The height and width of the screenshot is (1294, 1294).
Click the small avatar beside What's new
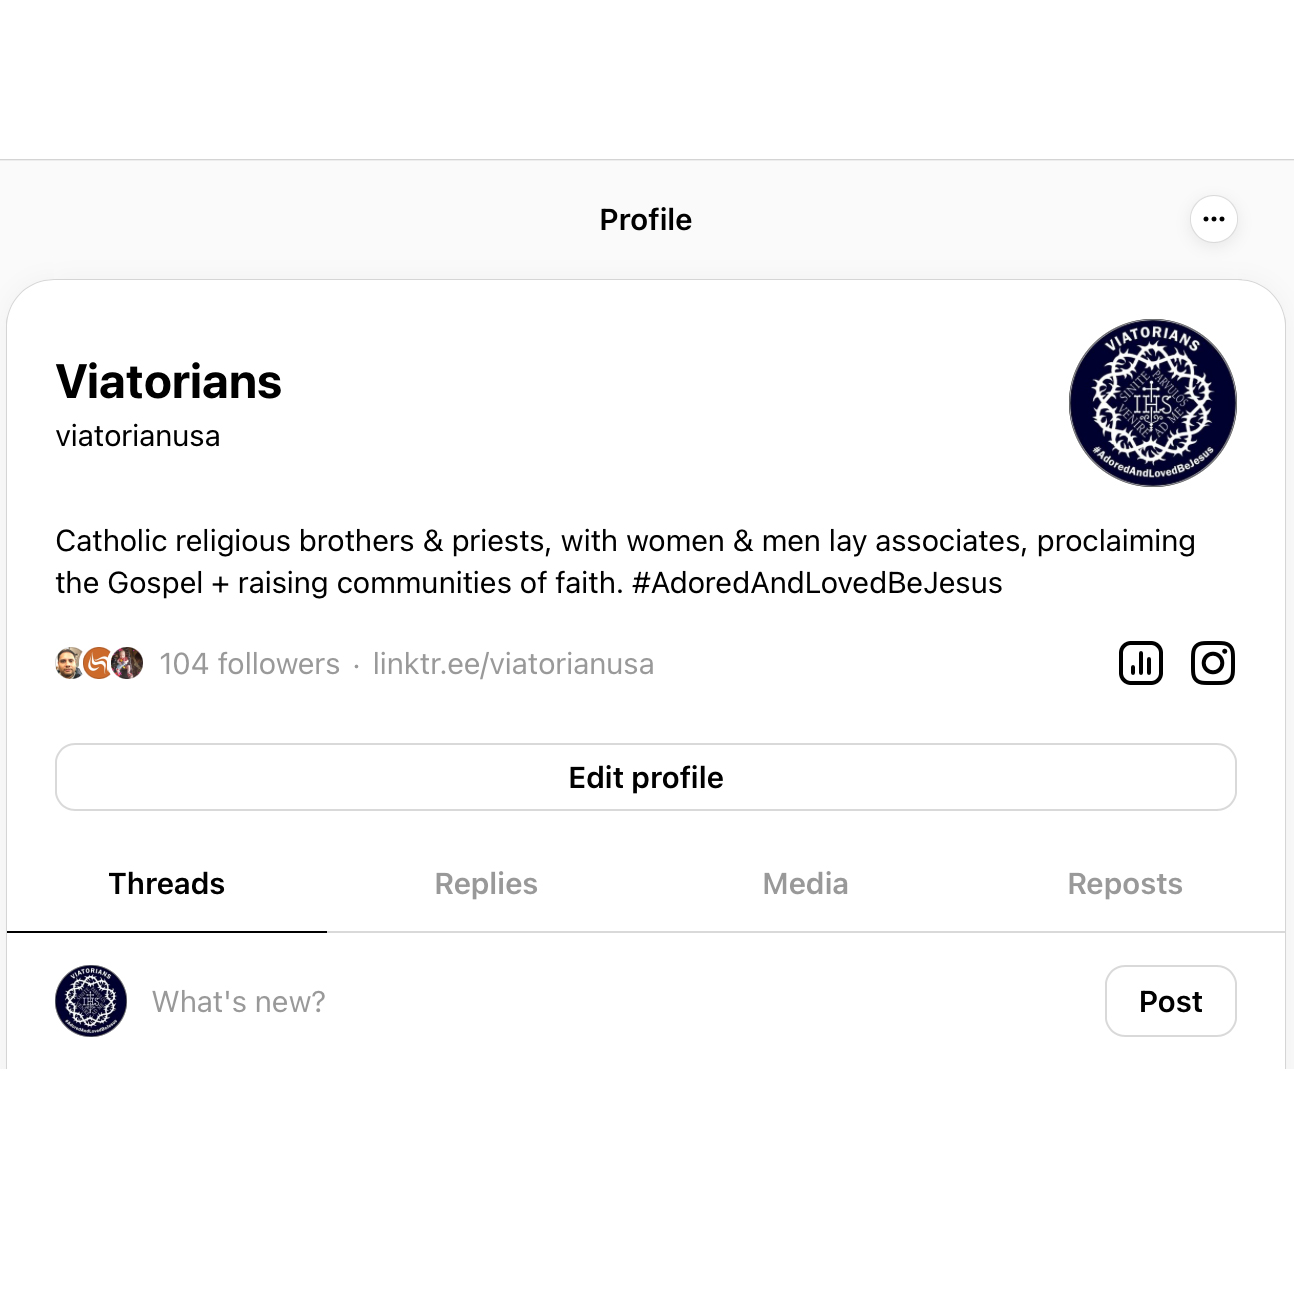[x=91, y=1001]
